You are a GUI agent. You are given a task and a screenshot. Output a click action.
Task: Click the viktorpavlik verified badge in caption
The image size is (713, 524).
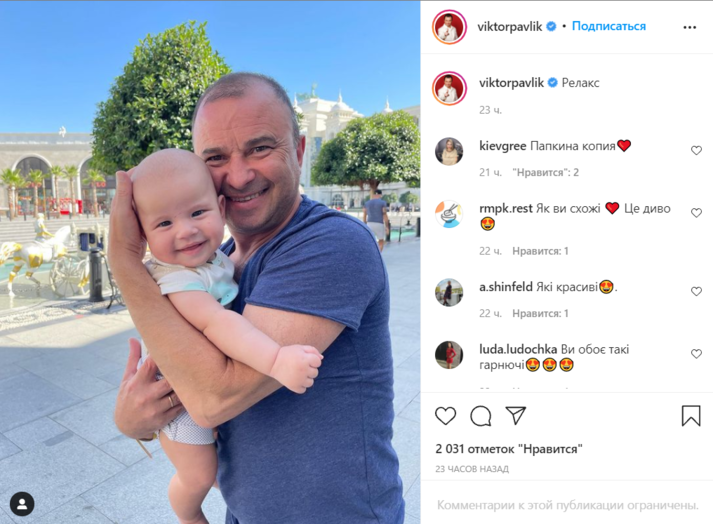tap(552, 83)
